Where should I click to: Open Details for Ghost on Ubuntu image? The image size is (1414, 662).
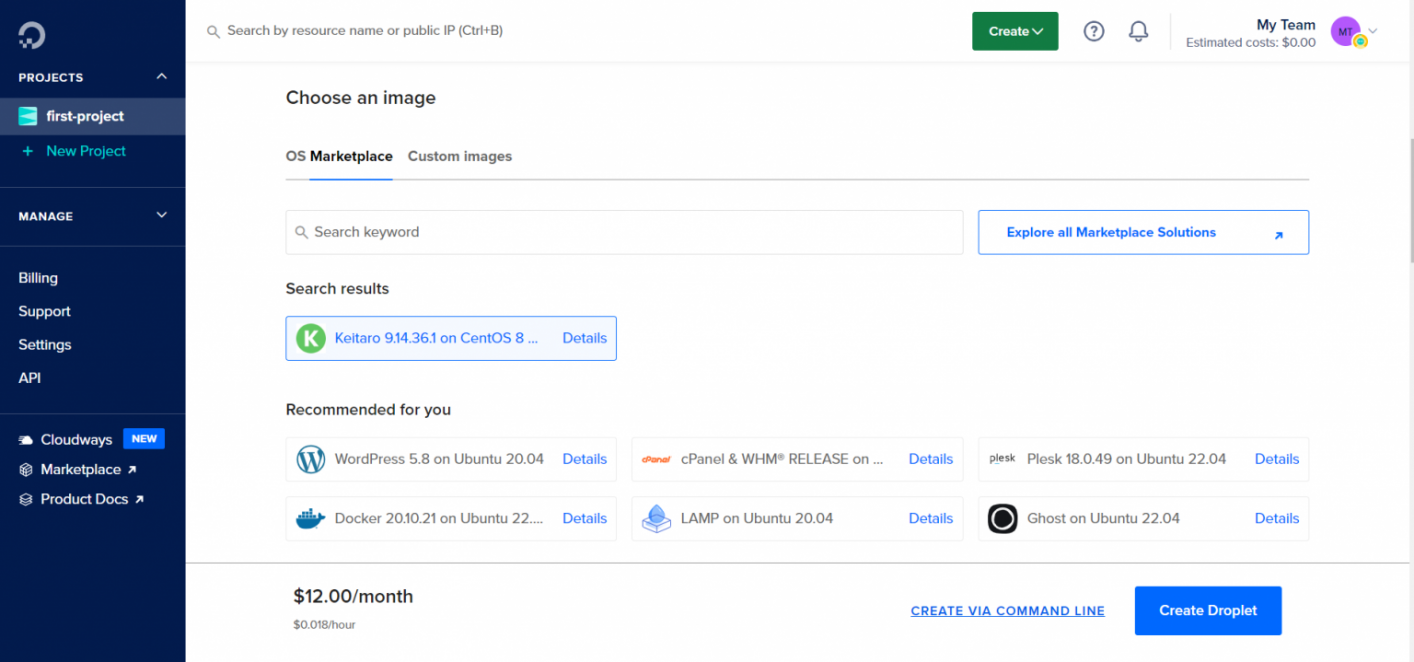[1277, 518]
